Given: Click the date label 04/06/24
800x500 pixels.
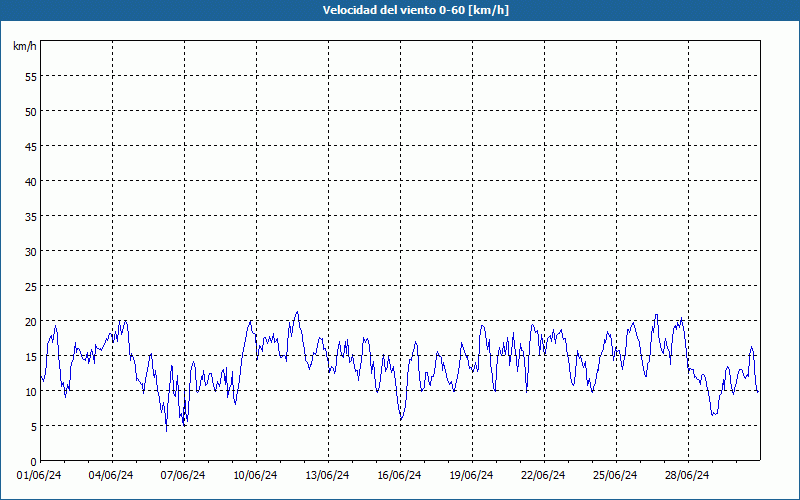Looking at the screenshot, I should tap(111, 475).
